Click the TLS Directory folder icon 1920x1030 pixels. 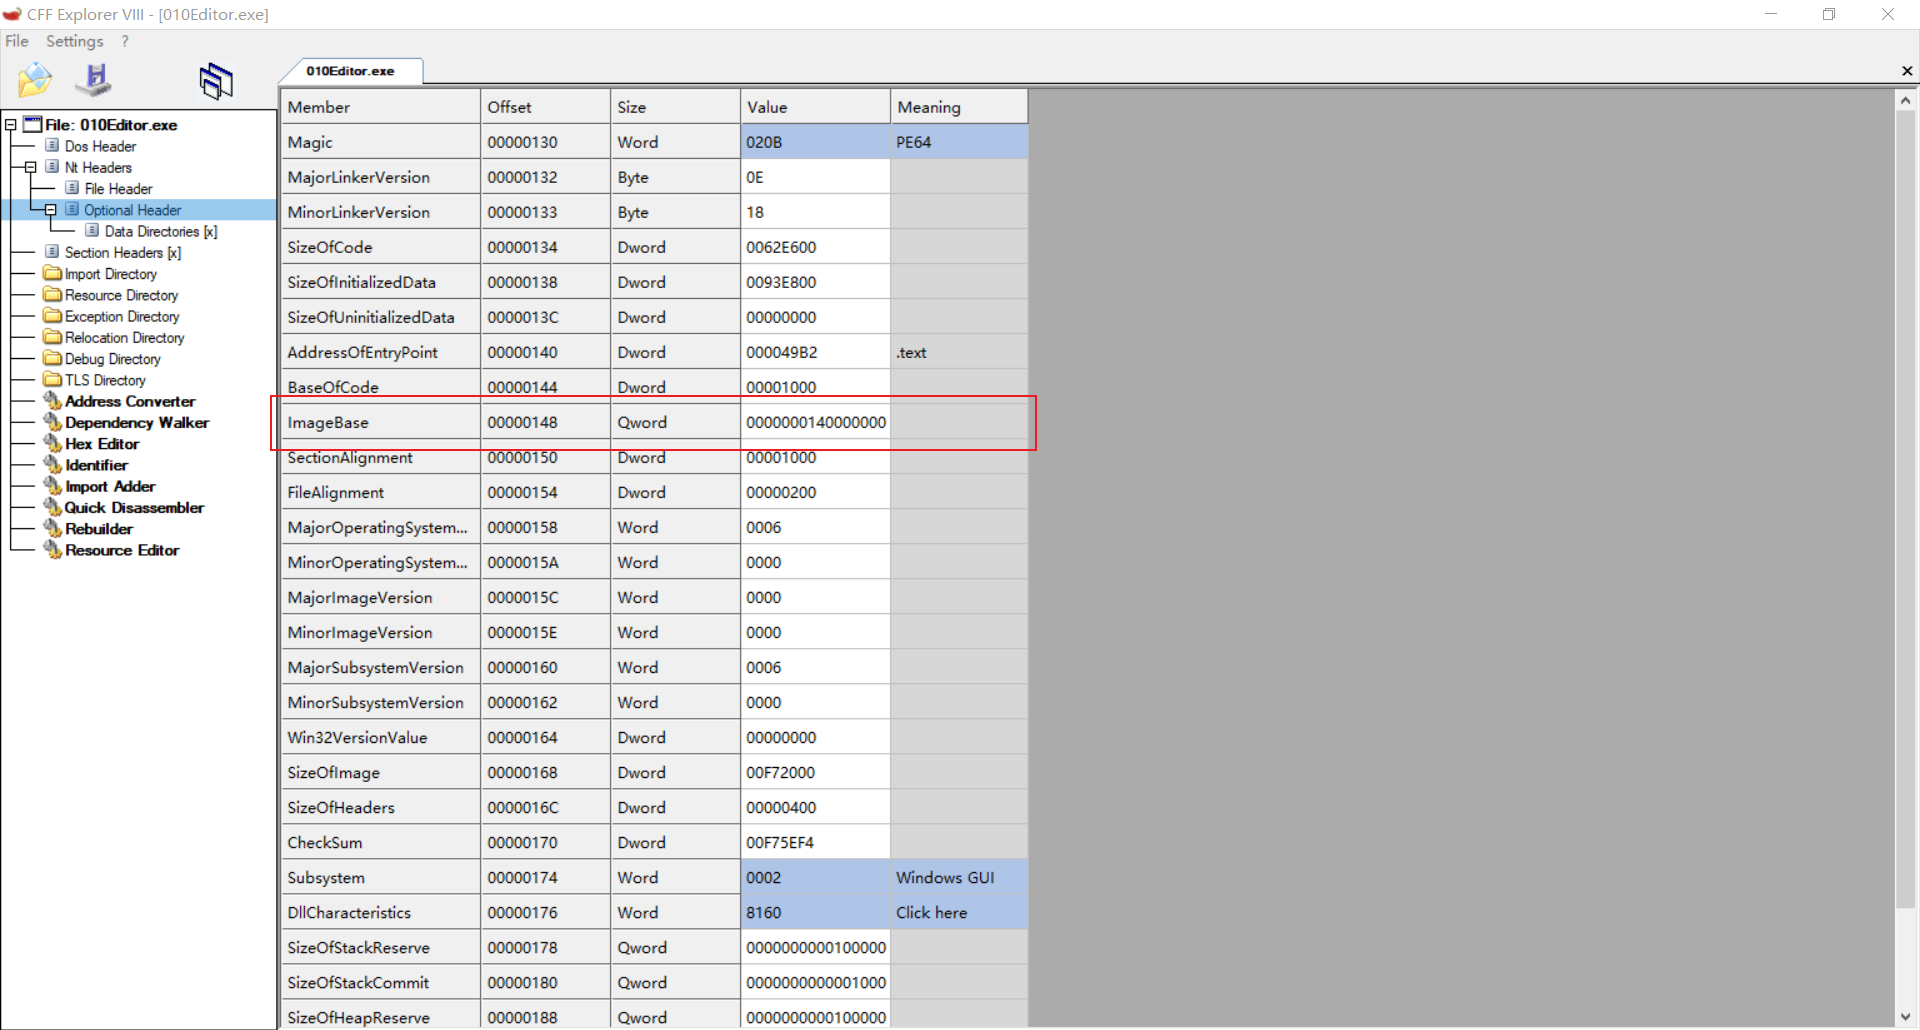click(53, 380)
